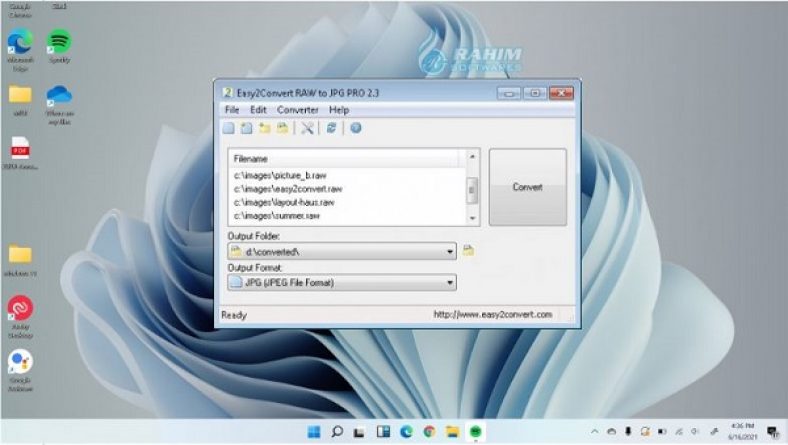Image resolution: width=788 pixels, height=445 pixels.
Task: Open the easy2convert.com website link
Action: pos(492,315)
